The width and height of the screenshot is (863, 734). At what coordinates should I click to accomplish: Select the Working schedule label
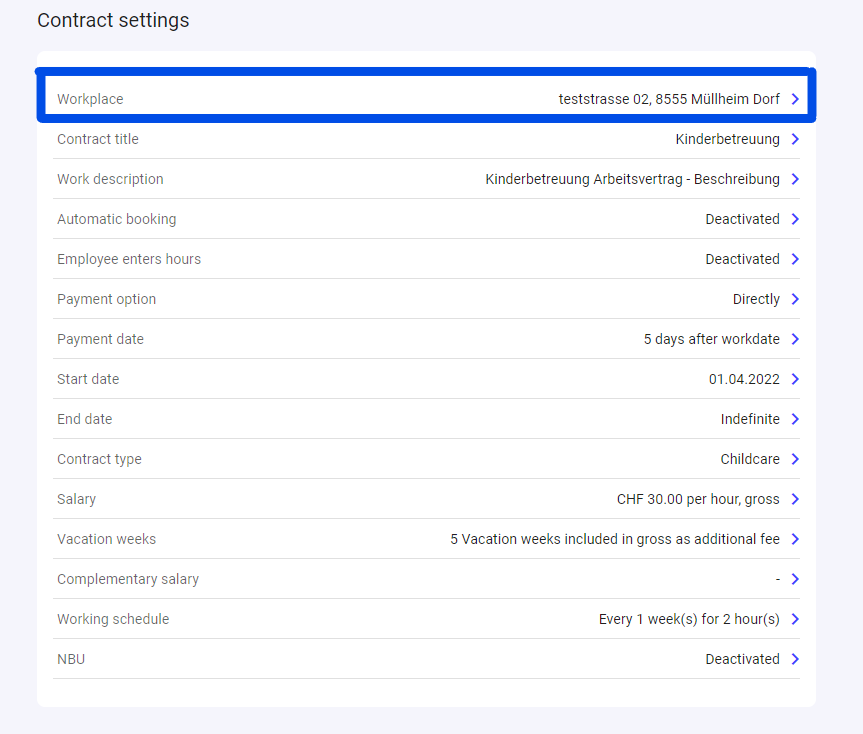coord(113,619)
